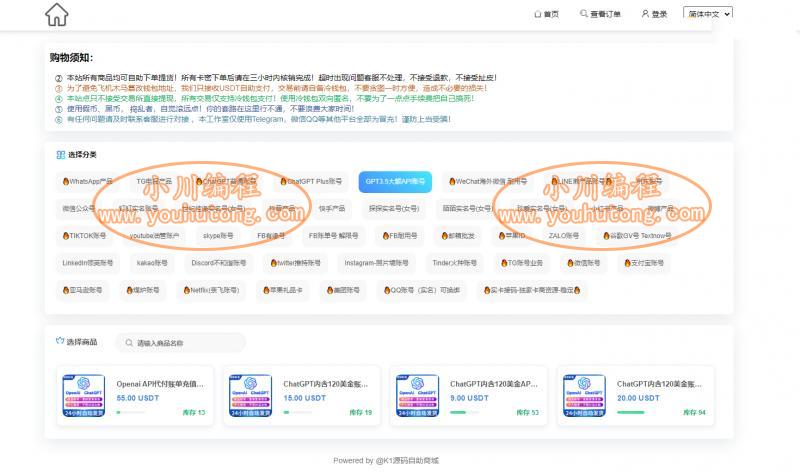Select the LinkedIn领英账号 category

(88, 263)
